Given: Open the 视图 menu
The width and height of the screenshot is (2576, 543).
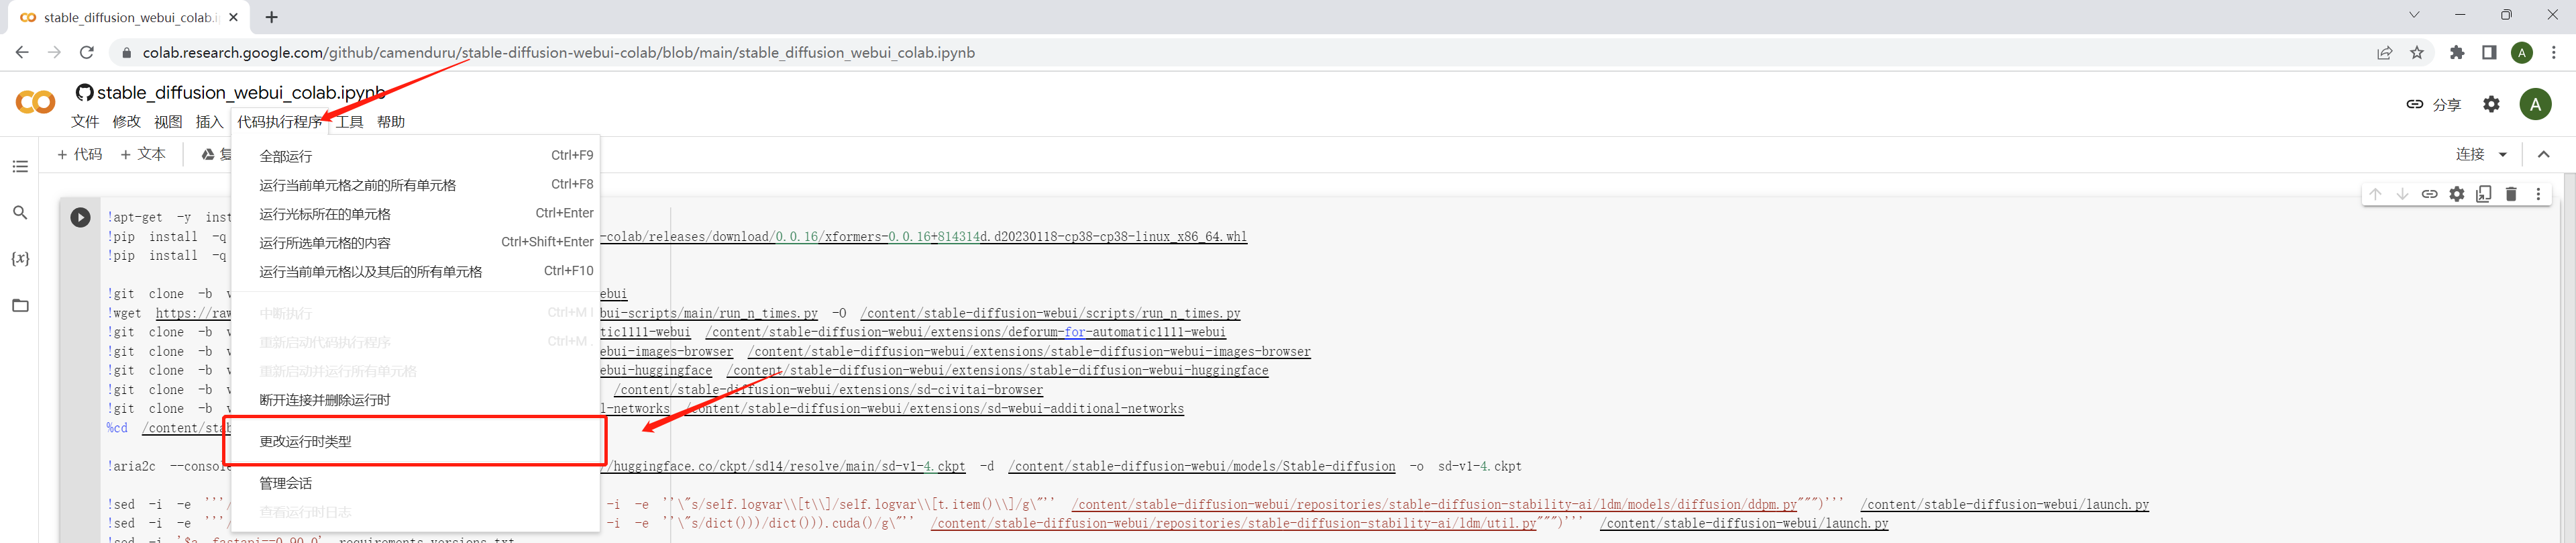Looking at the screenshot, I should [x=168, y=122].
